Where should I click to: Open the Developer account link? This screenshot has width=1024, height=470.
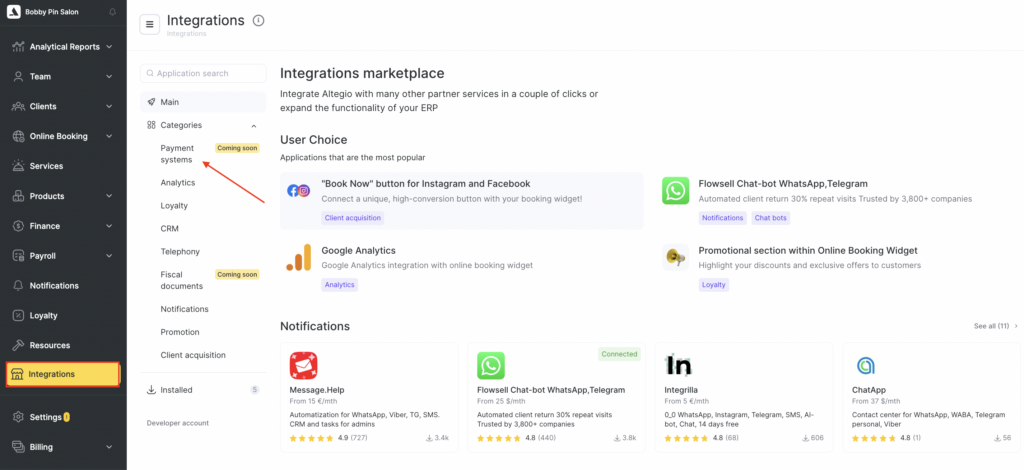point(178,423)
